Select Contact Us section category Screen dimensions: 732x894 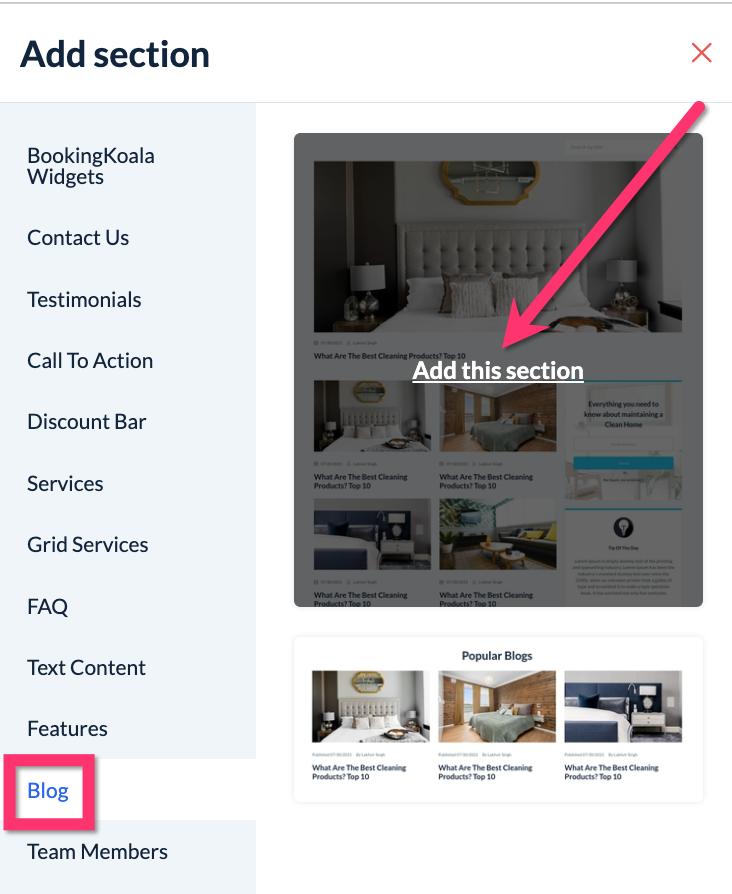[78, 238]
